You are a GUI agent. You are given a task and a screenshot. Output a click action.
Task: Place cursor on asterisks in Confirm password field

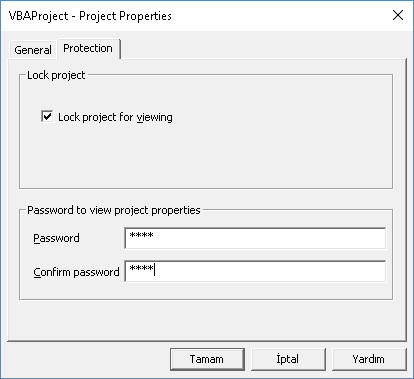[x=141, y=268]
